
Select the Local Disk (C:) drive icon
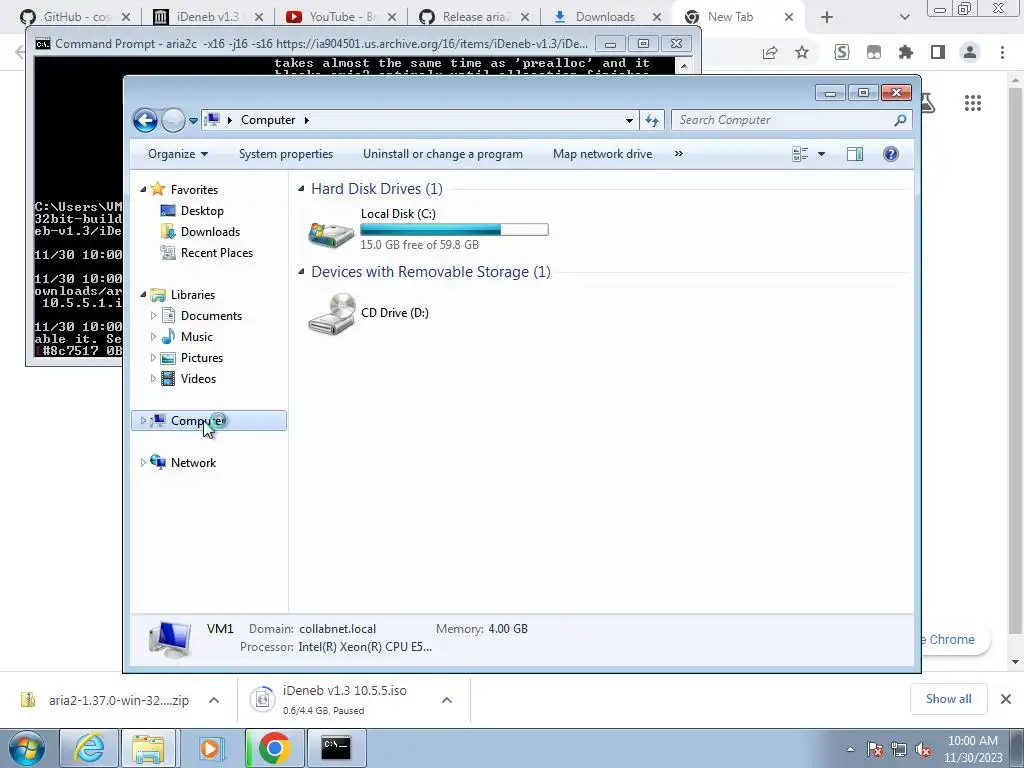[331, 234]
